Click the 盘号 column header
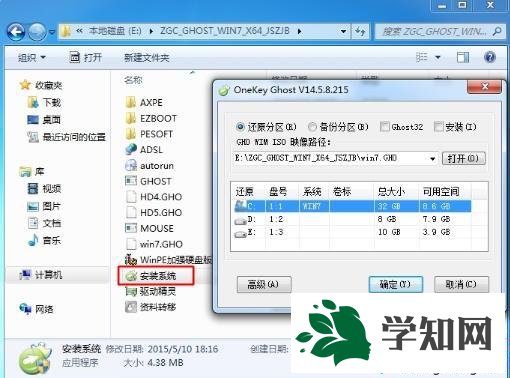The image size is (510, 378). [x=278, y=192]
